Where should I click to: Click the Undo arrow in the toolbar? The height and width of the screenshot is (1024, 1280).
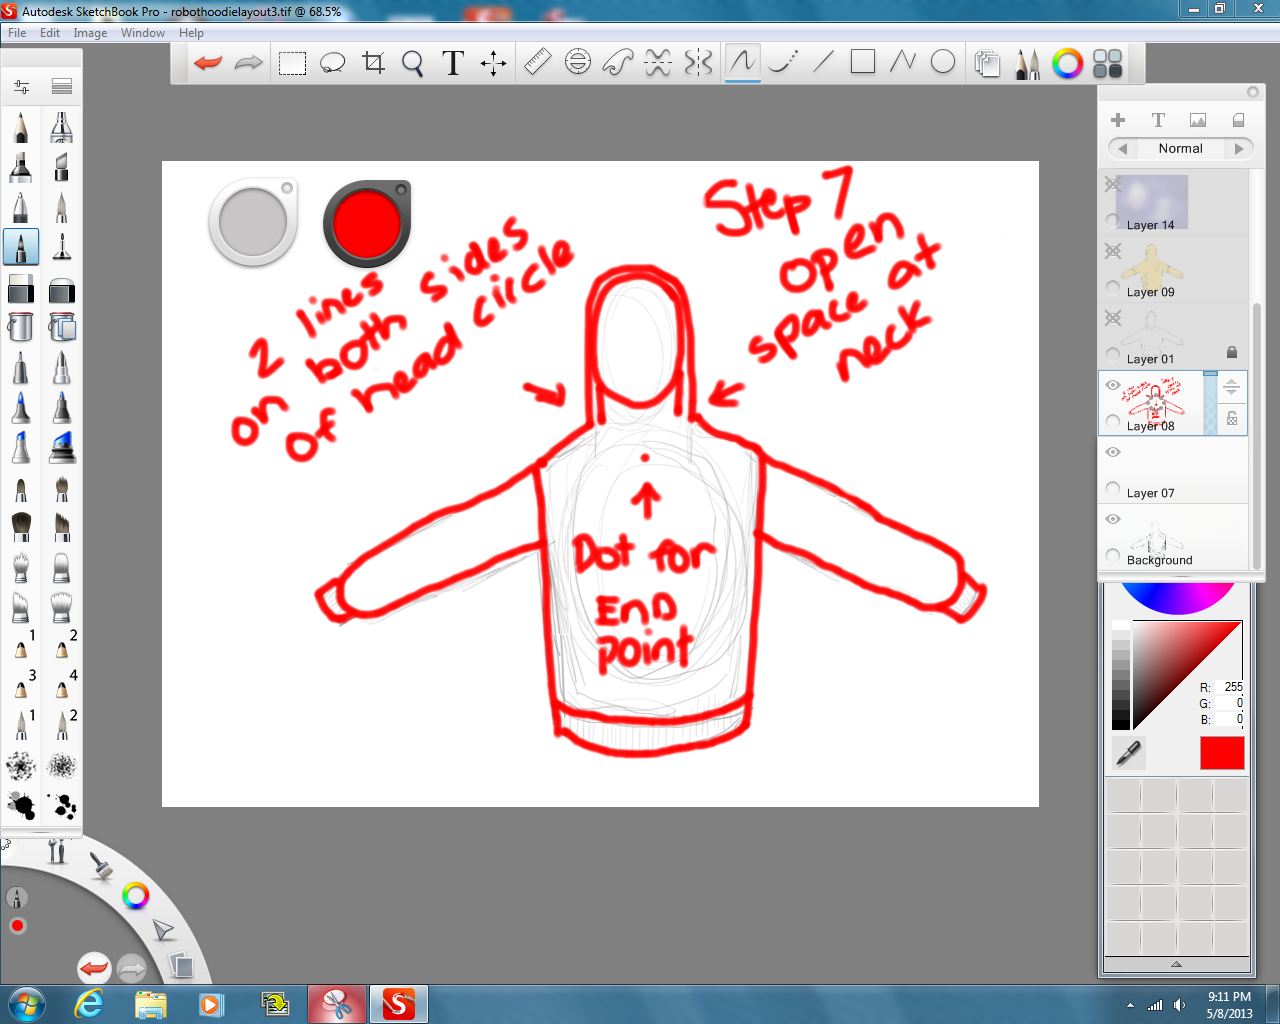(x=207, y=62)
